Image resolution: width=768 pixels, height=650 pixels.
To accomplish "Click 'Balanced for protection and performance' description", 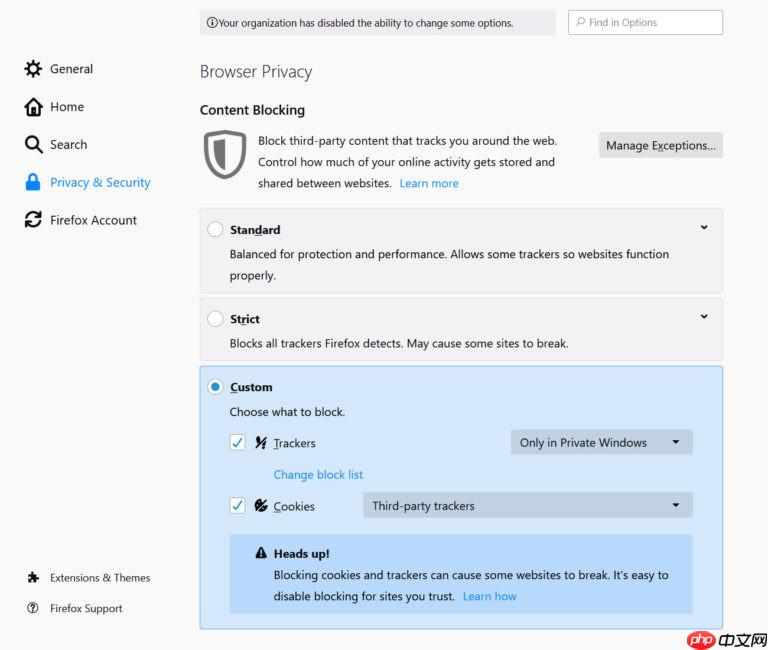I will 449,265.
